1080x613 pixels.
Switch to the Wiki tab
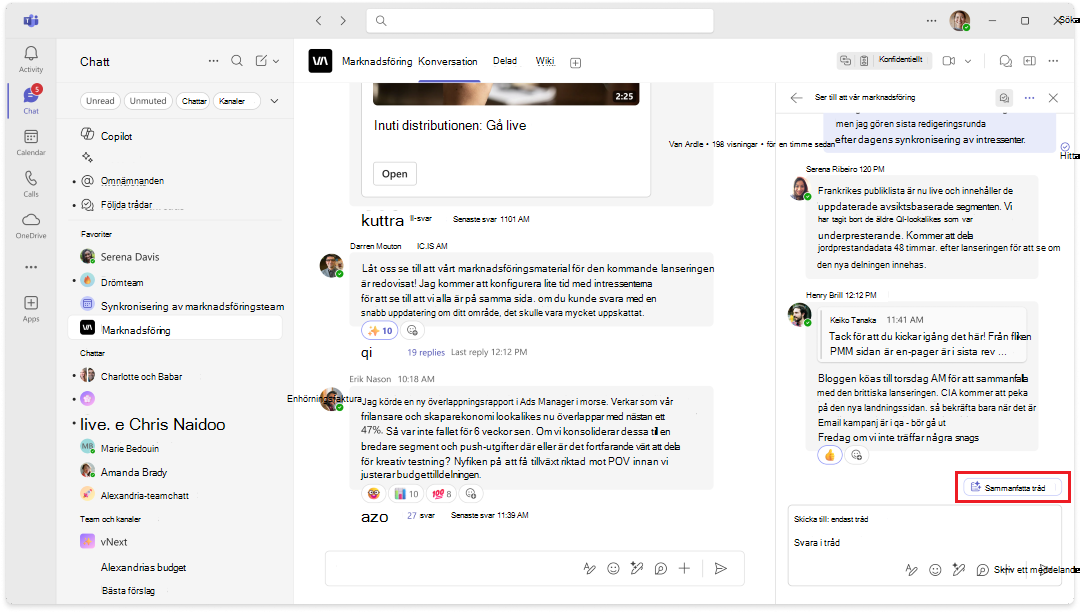pyautogui.click(x=545, y=61)
